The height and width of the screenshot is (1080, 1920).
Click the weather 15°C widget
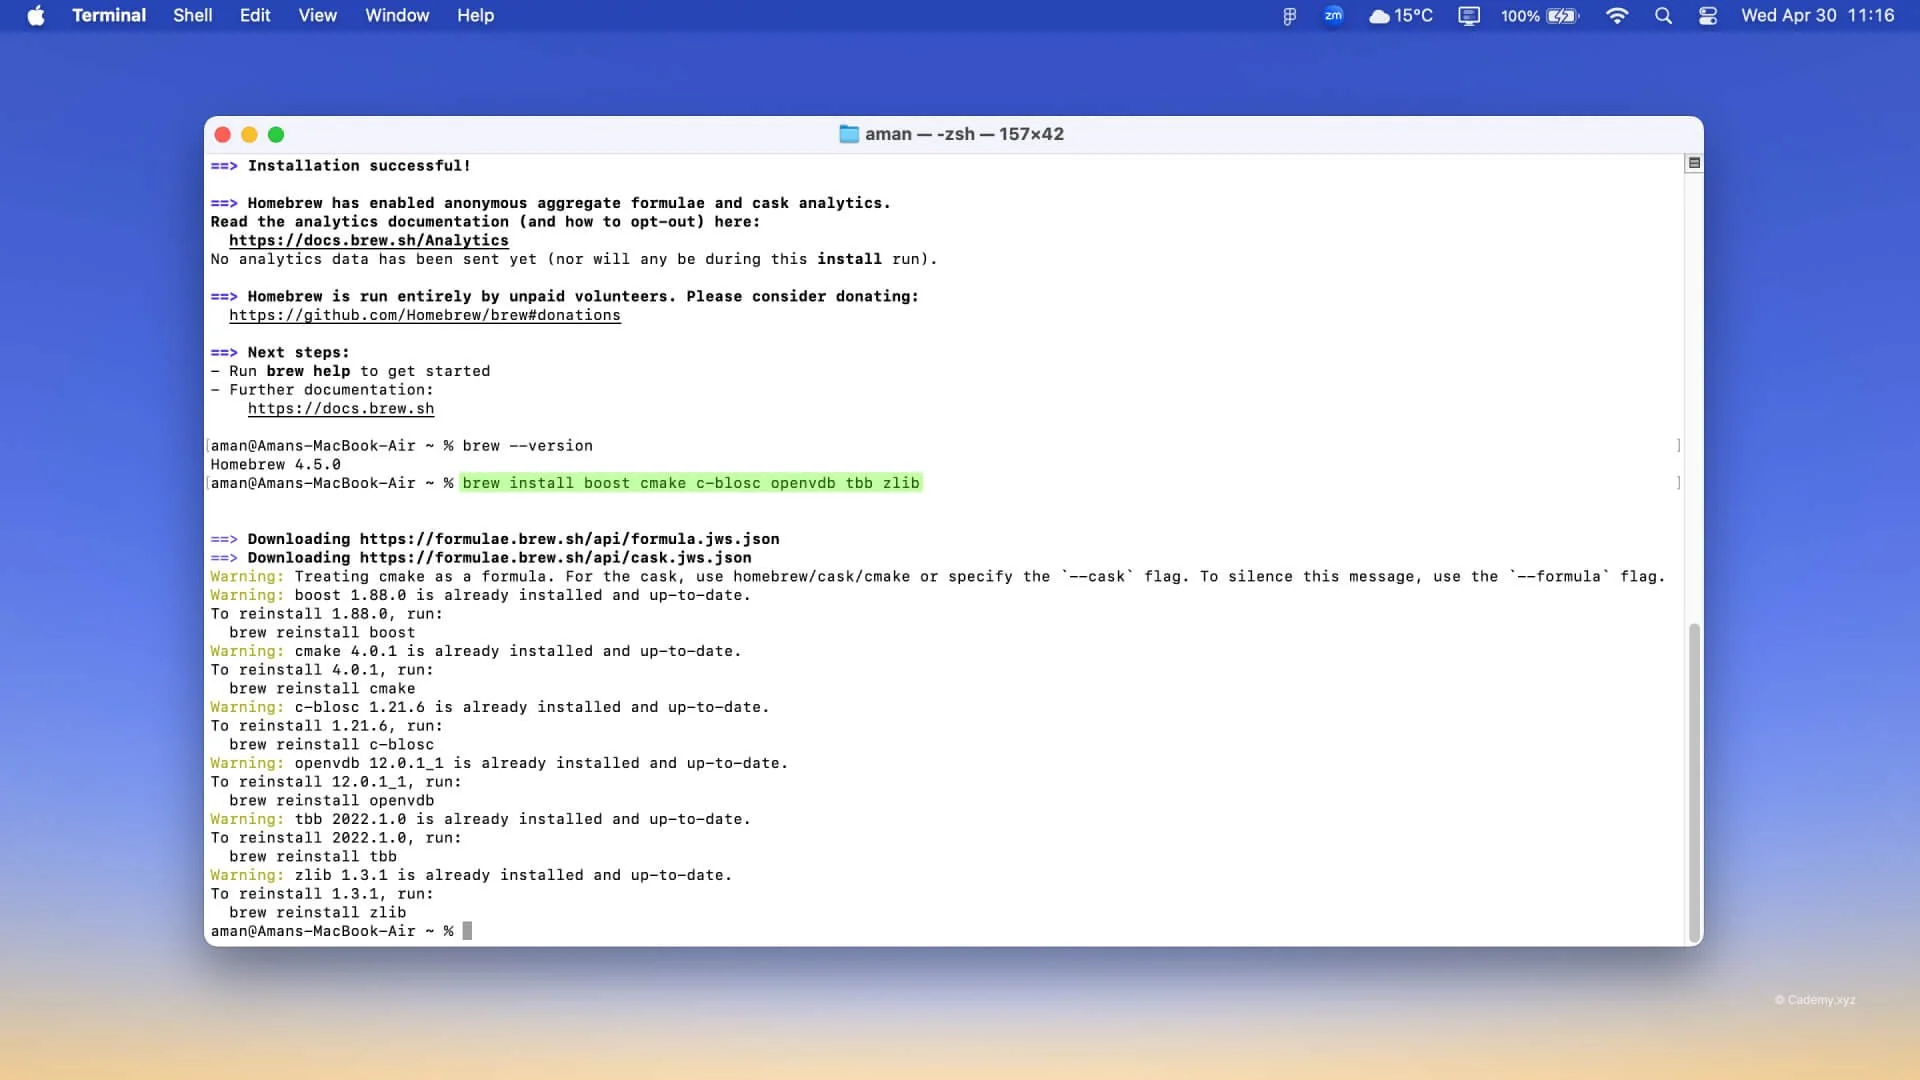click(x=1400, y=15)
